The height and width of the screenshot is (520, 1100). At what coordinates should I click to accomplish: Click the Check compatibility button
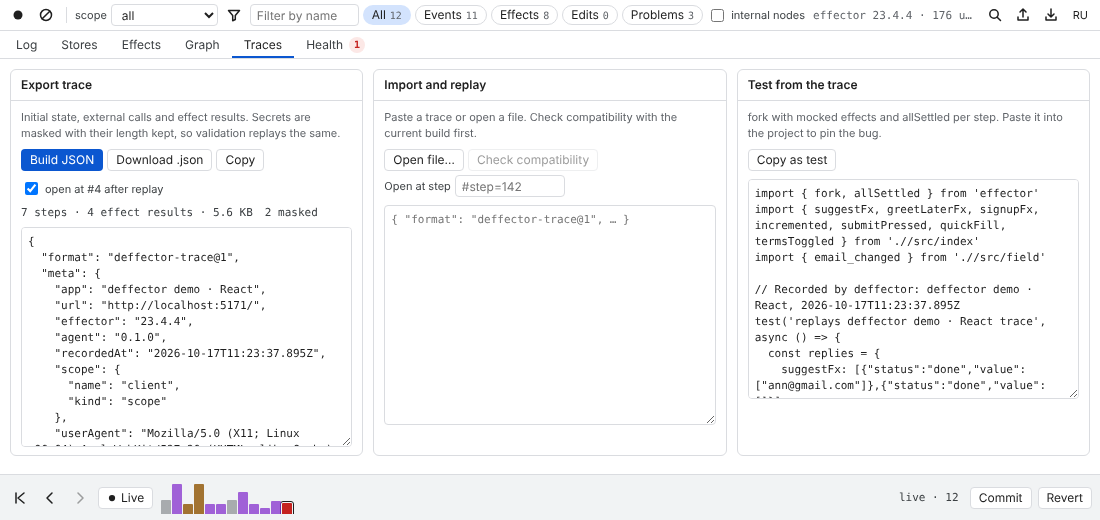pyautogui.click(x=533, y=160)
